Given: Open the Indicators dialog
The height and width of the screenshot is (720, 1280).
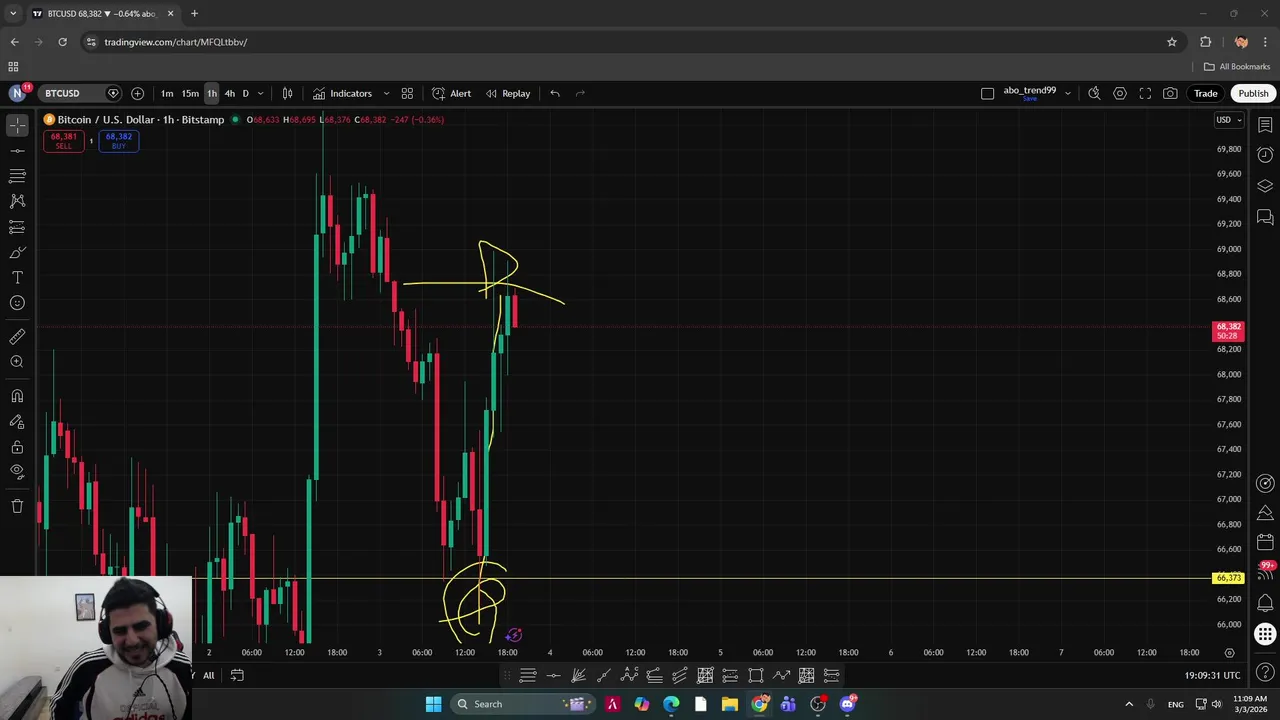Looking at the screenshot, I should (x=342, y=93).
